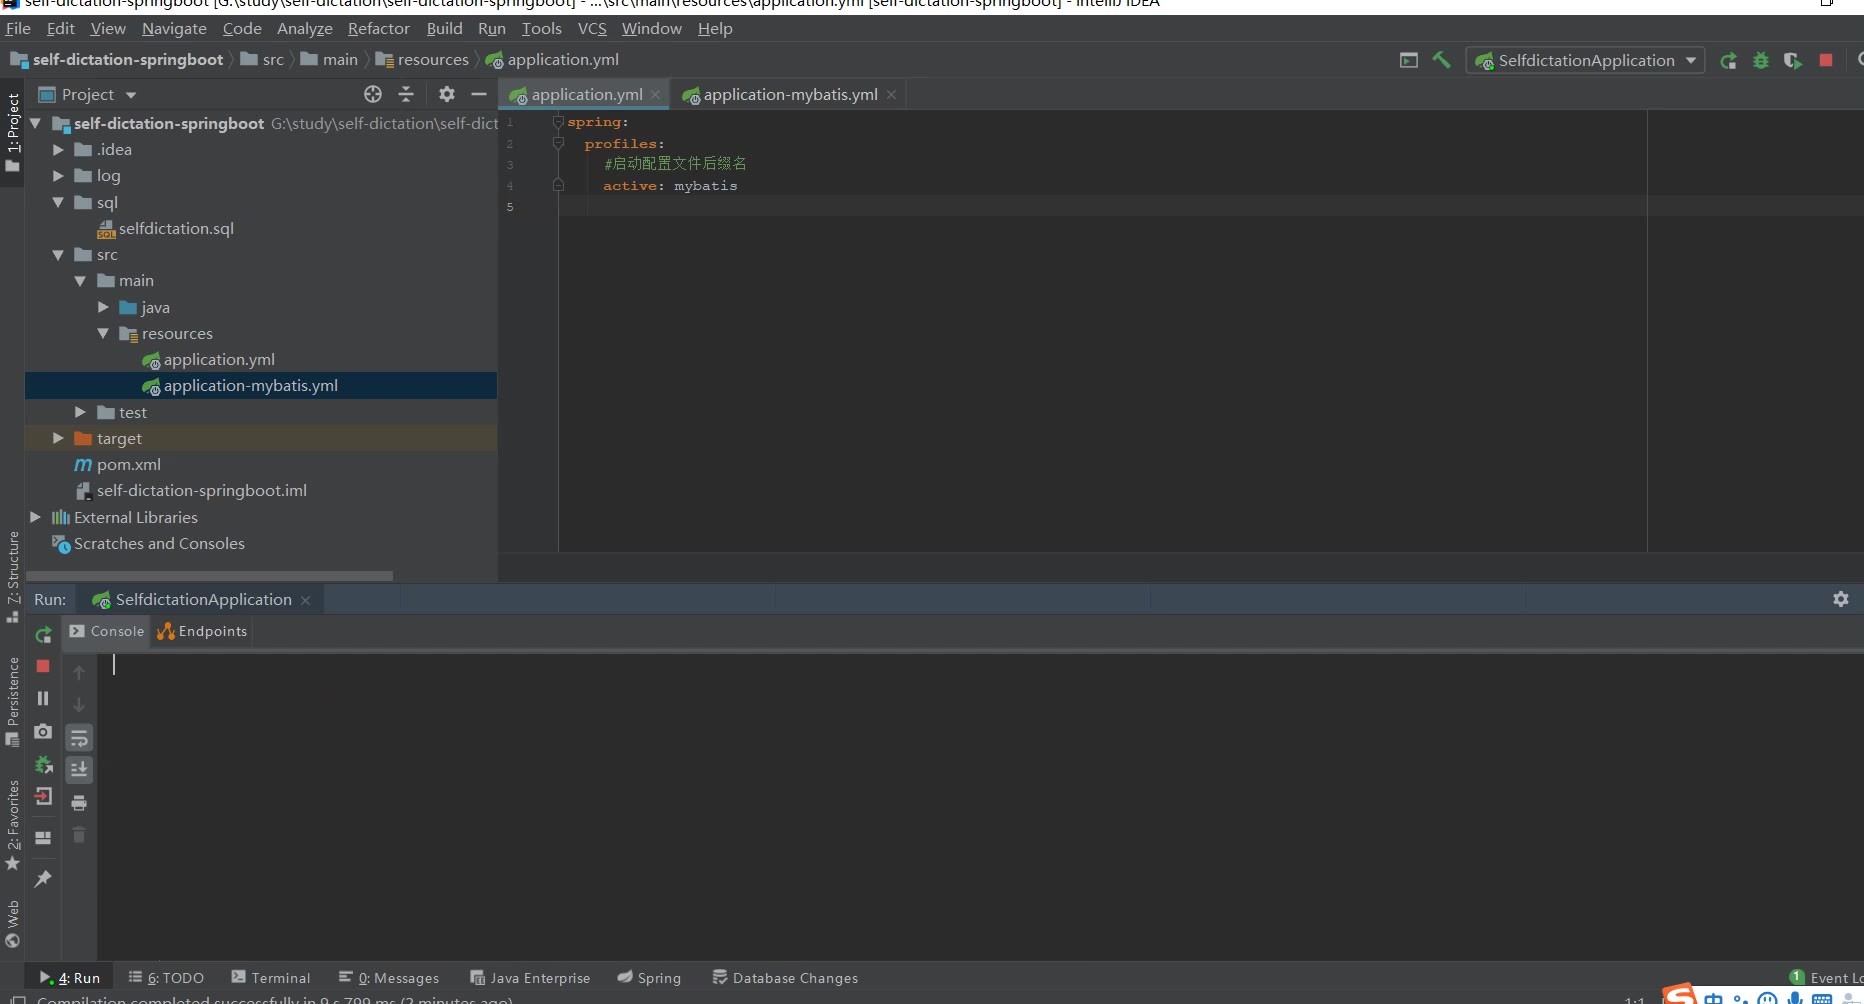This screenshot has width=1864, height=1004.
Task: Click the update running application icon
Action: (x=43, y=764)
